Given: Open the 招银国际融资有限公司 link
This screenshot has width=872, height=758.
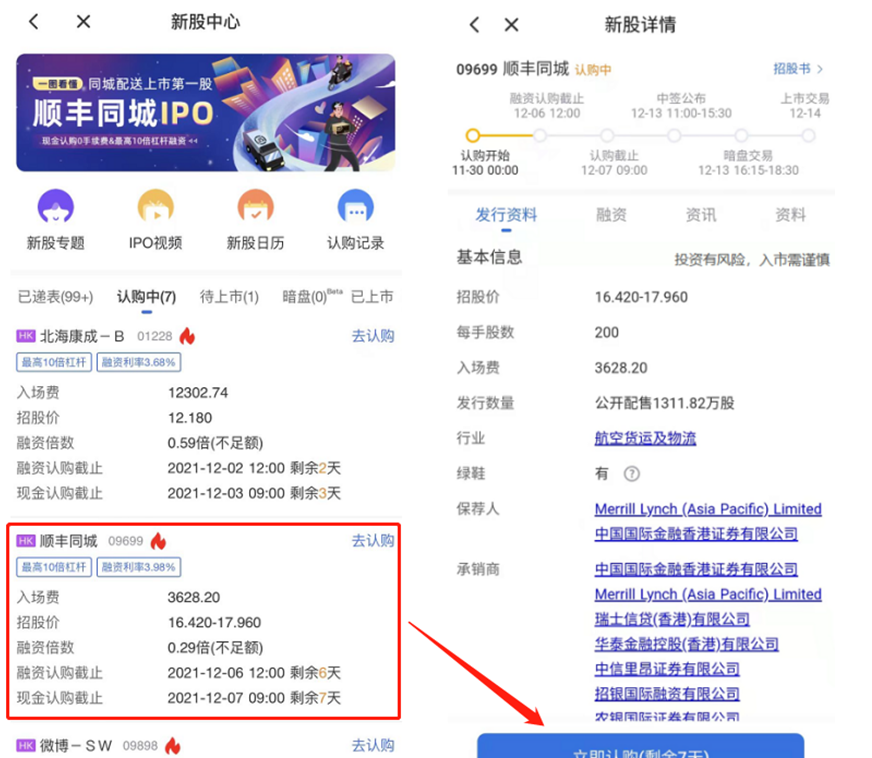Looking at the screenshot, I should click(x=667, y=694).
